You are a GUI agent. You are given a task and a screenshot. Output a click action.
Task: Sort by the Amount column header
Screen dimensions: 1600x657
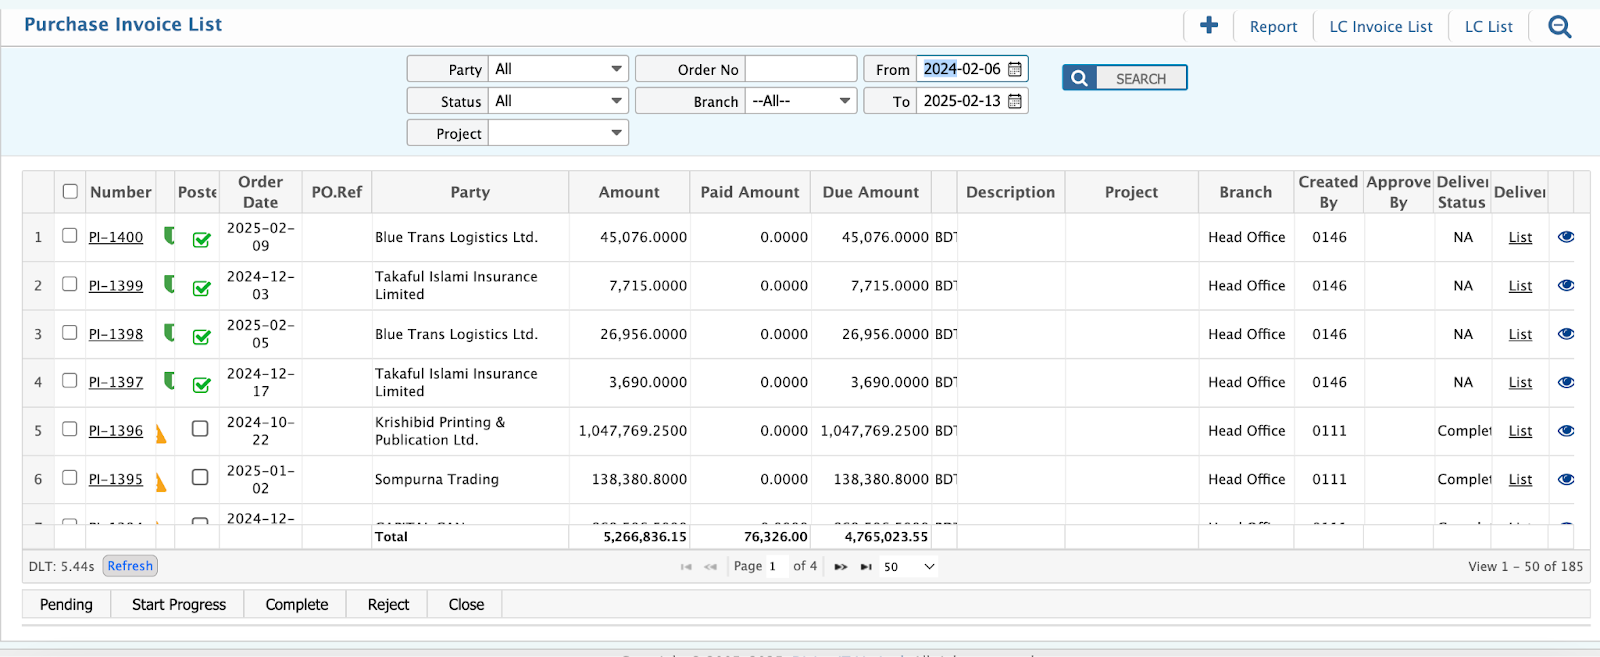point(629,192)
